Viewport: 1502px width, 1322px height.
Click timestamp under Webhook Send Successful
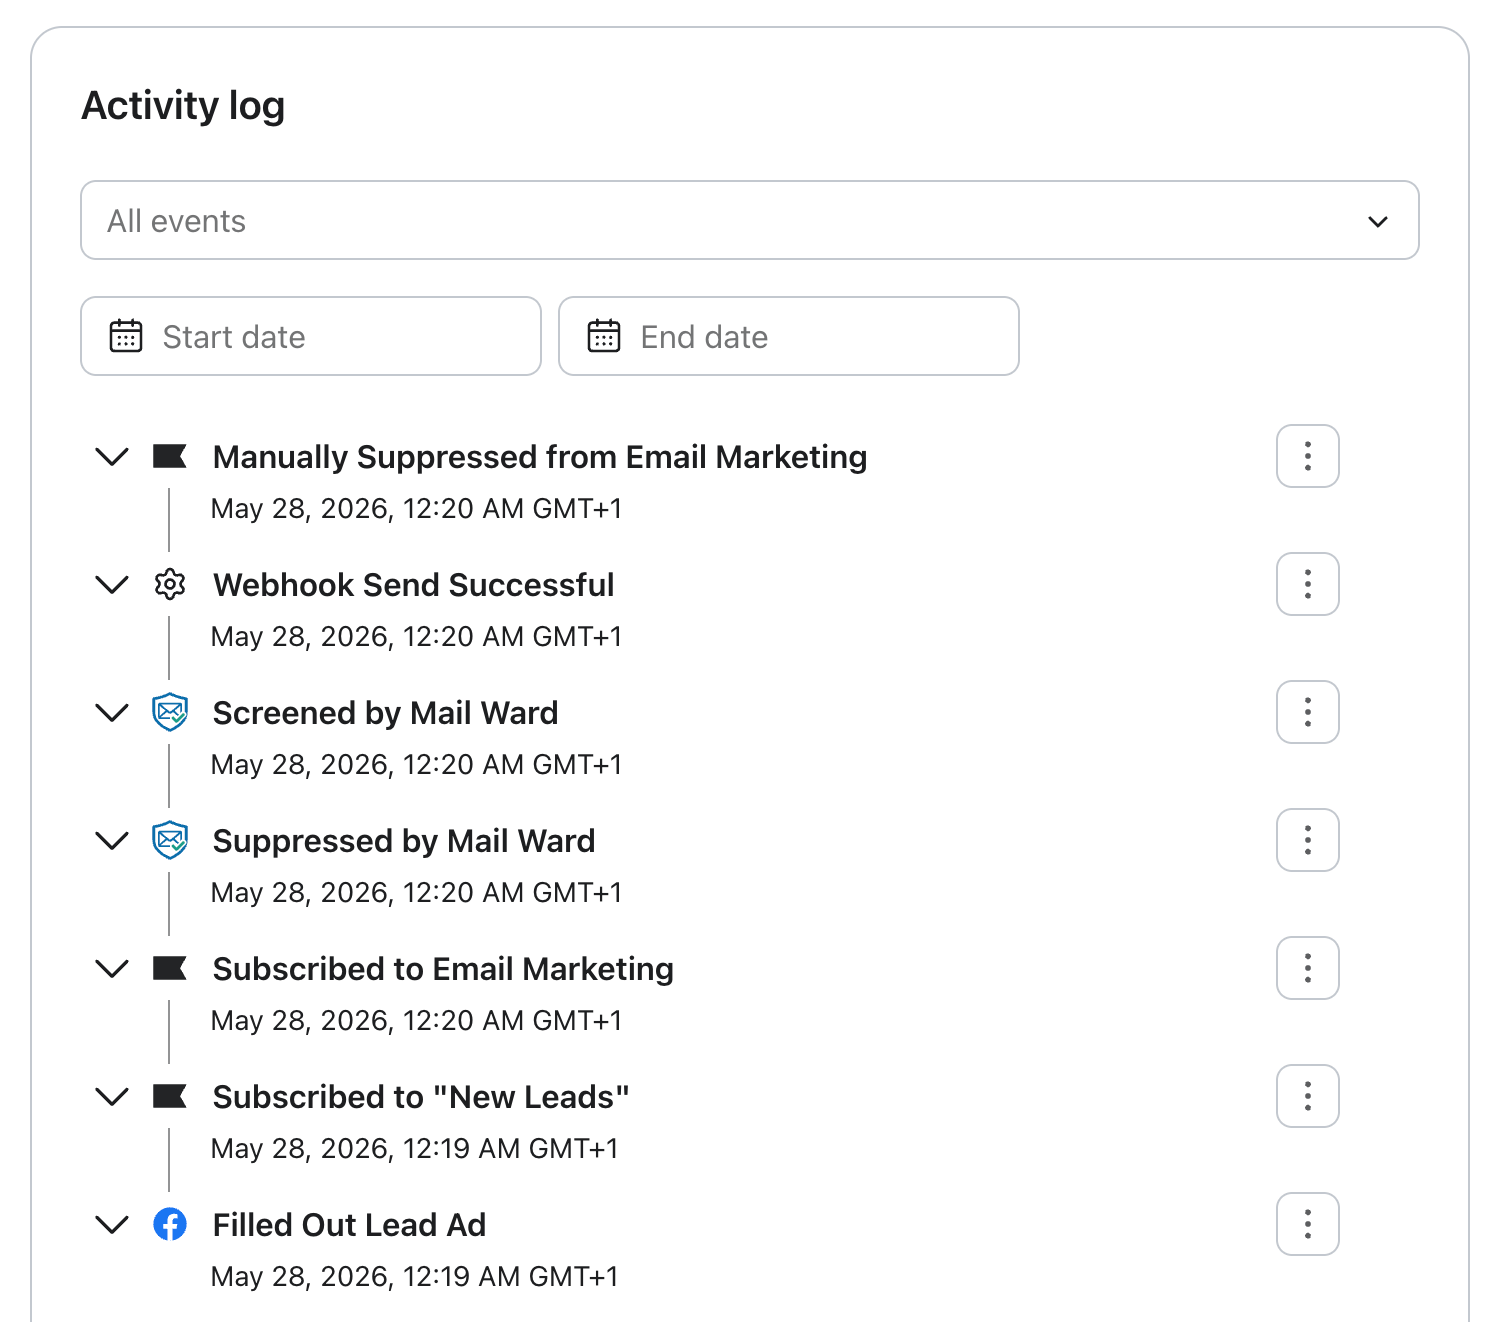[x=416, y=637]
